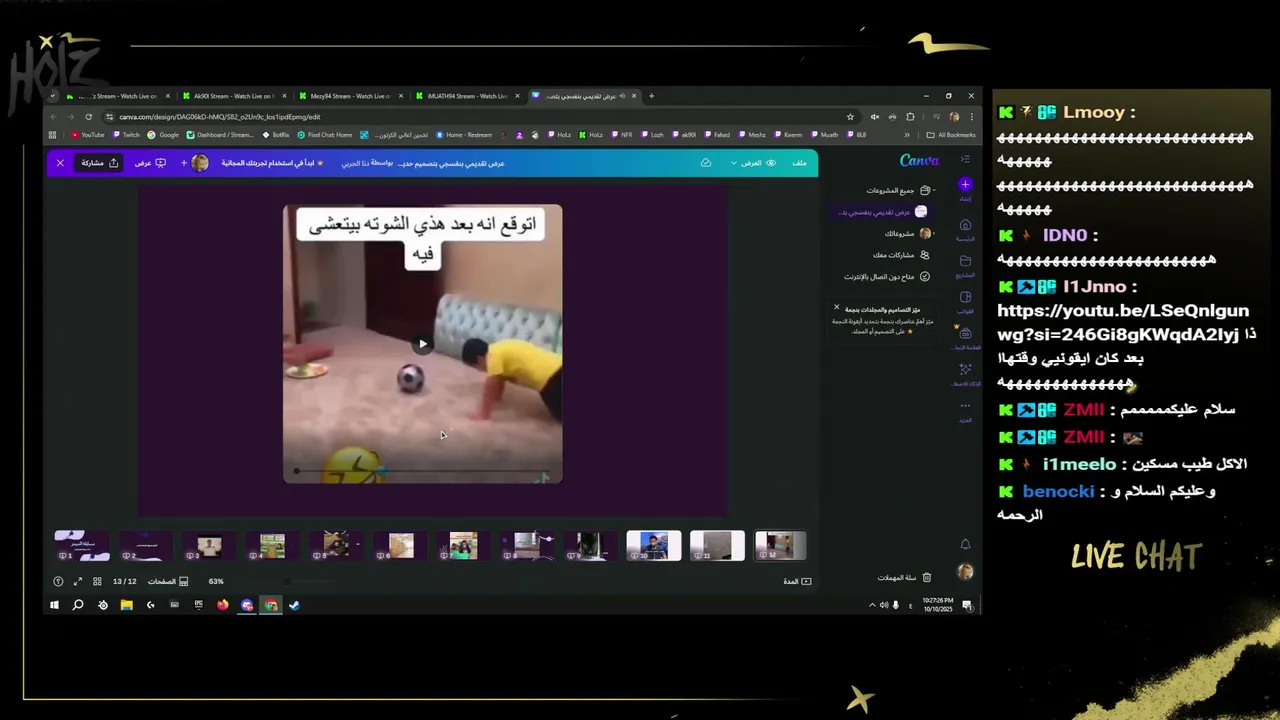The width and height of the screenshot is (1280, 720).
Task: Select slide thumbnail 12
Action: point(780,545)
